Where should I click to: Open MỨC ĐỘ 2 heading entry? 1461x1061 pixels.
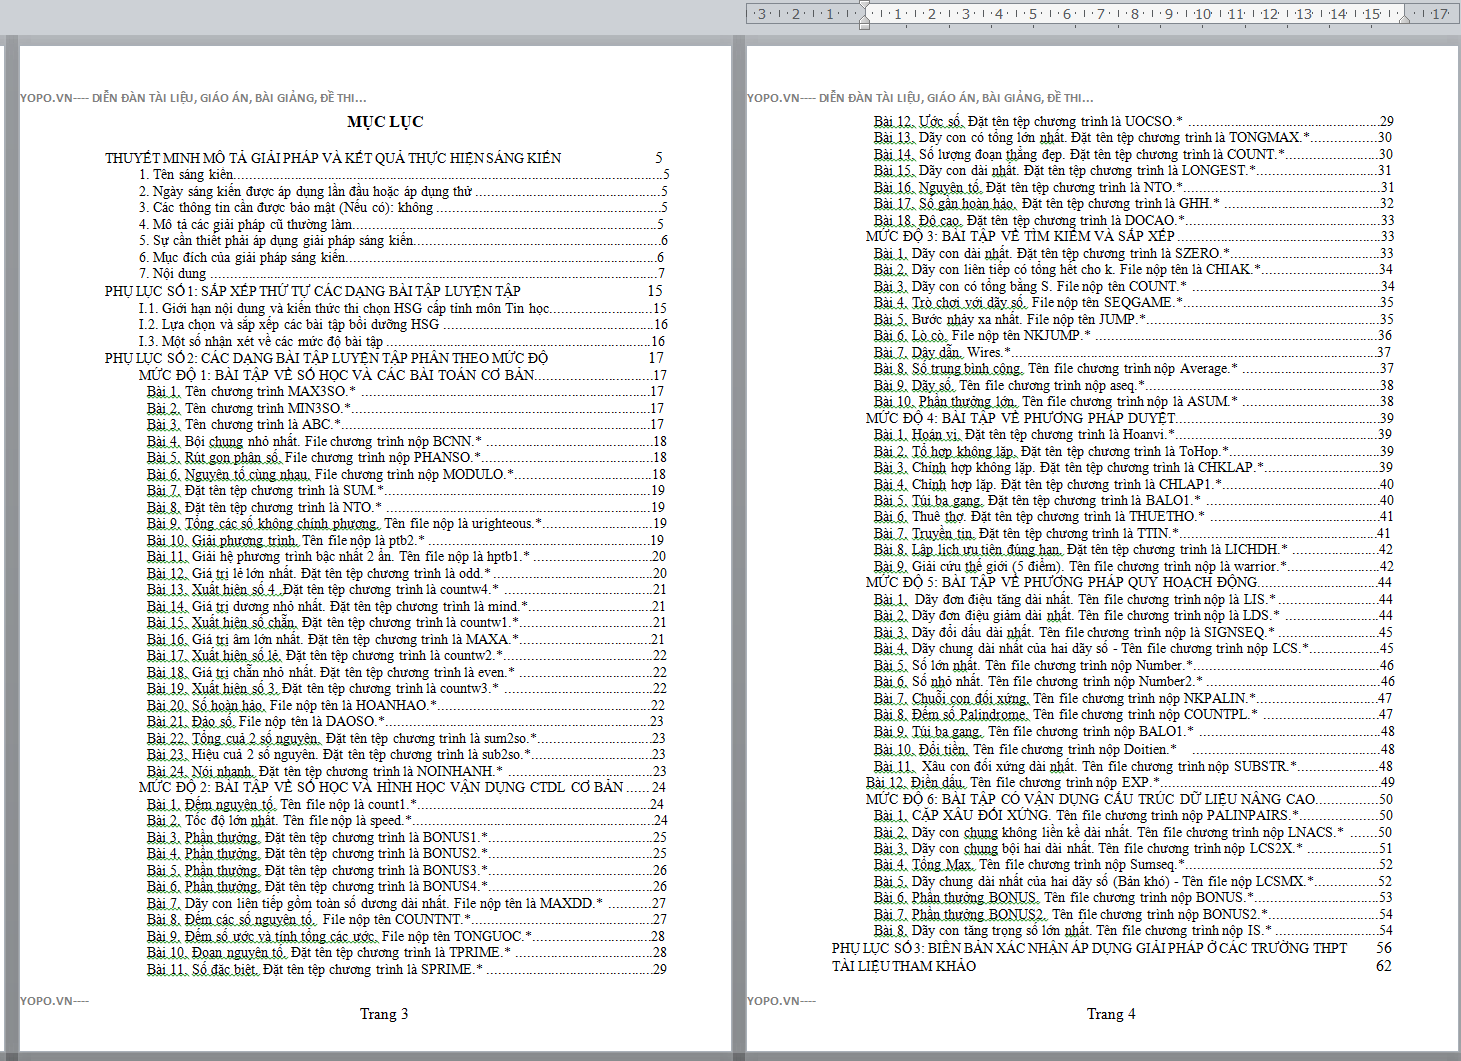tap(402, 787)
